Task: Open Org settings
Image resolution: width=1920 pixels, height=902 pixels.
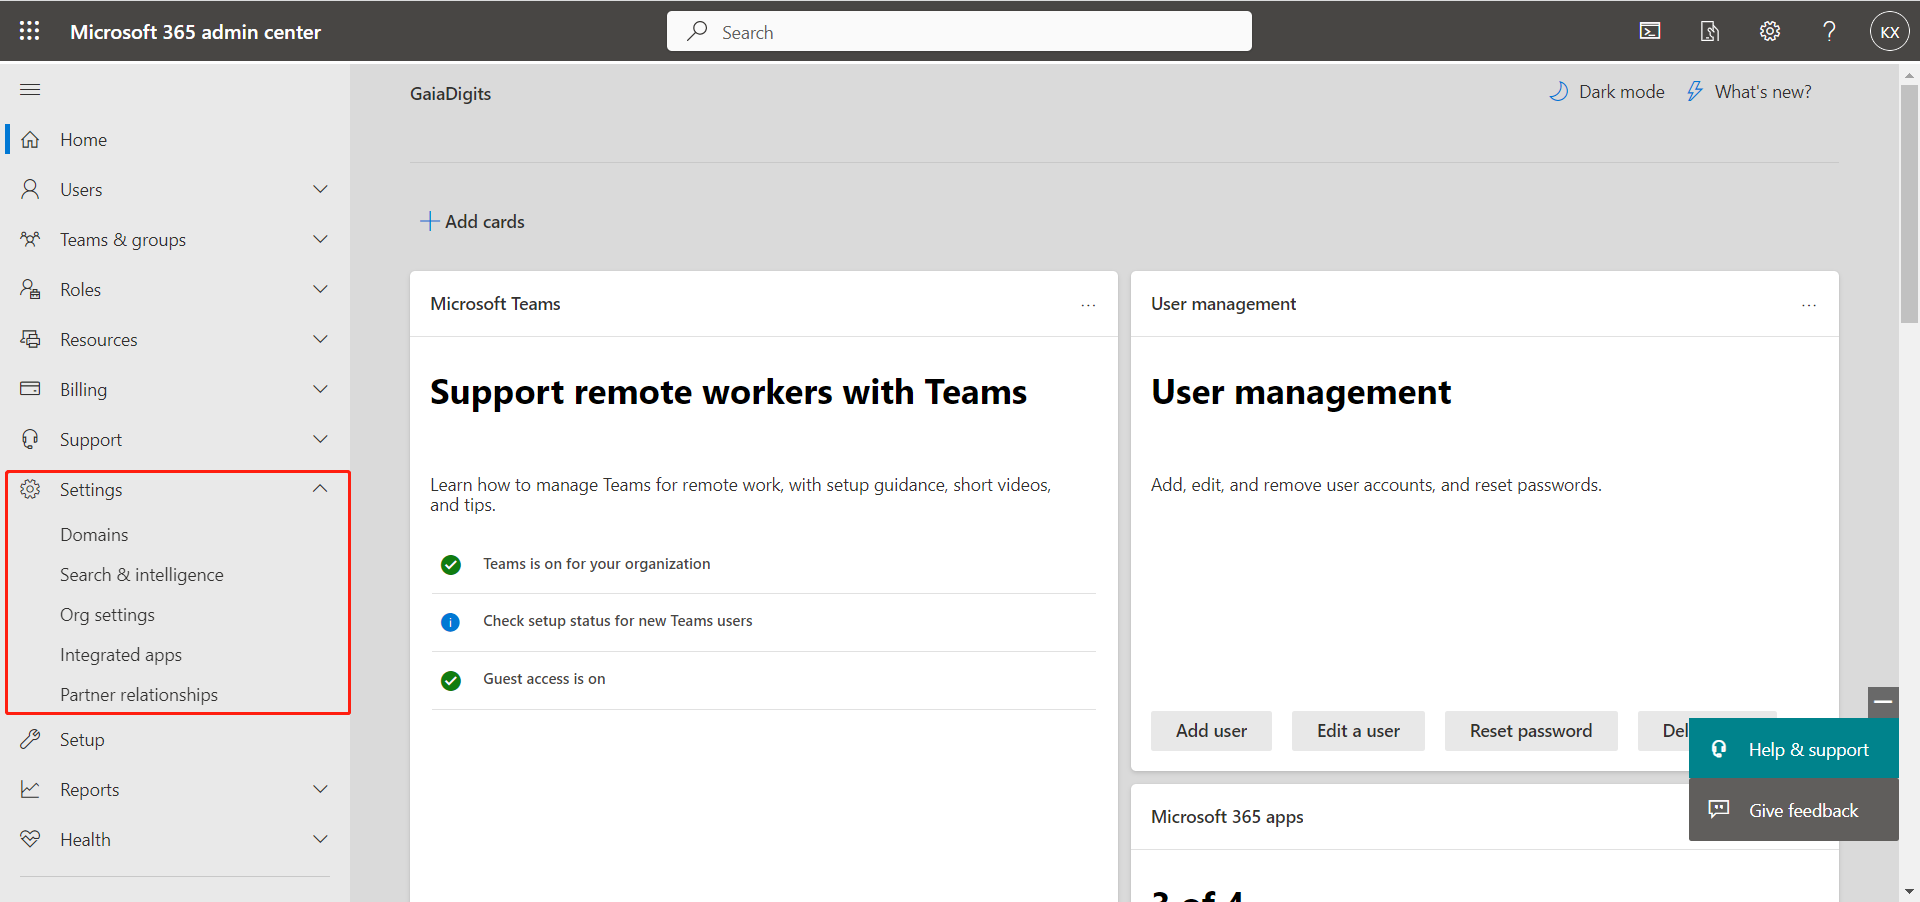Action: pos(107,614)
